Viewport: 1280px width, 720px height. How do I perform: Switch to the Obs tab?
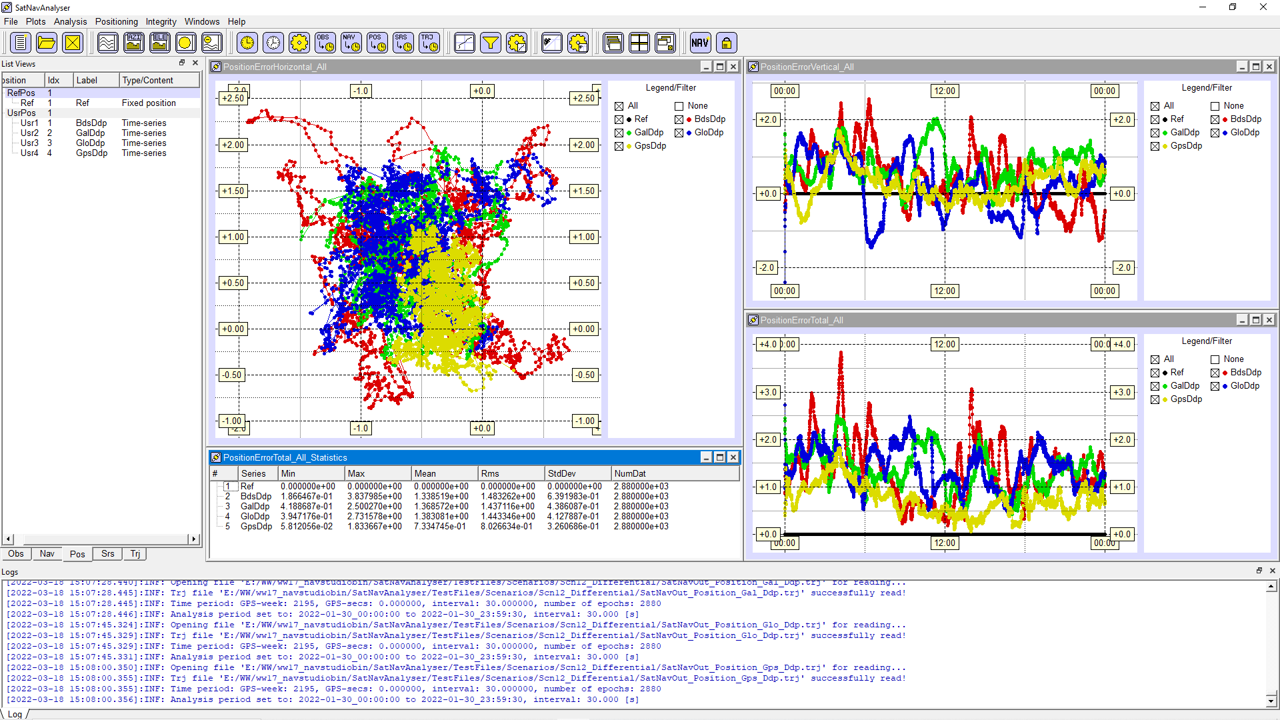[x=16, y=553]
